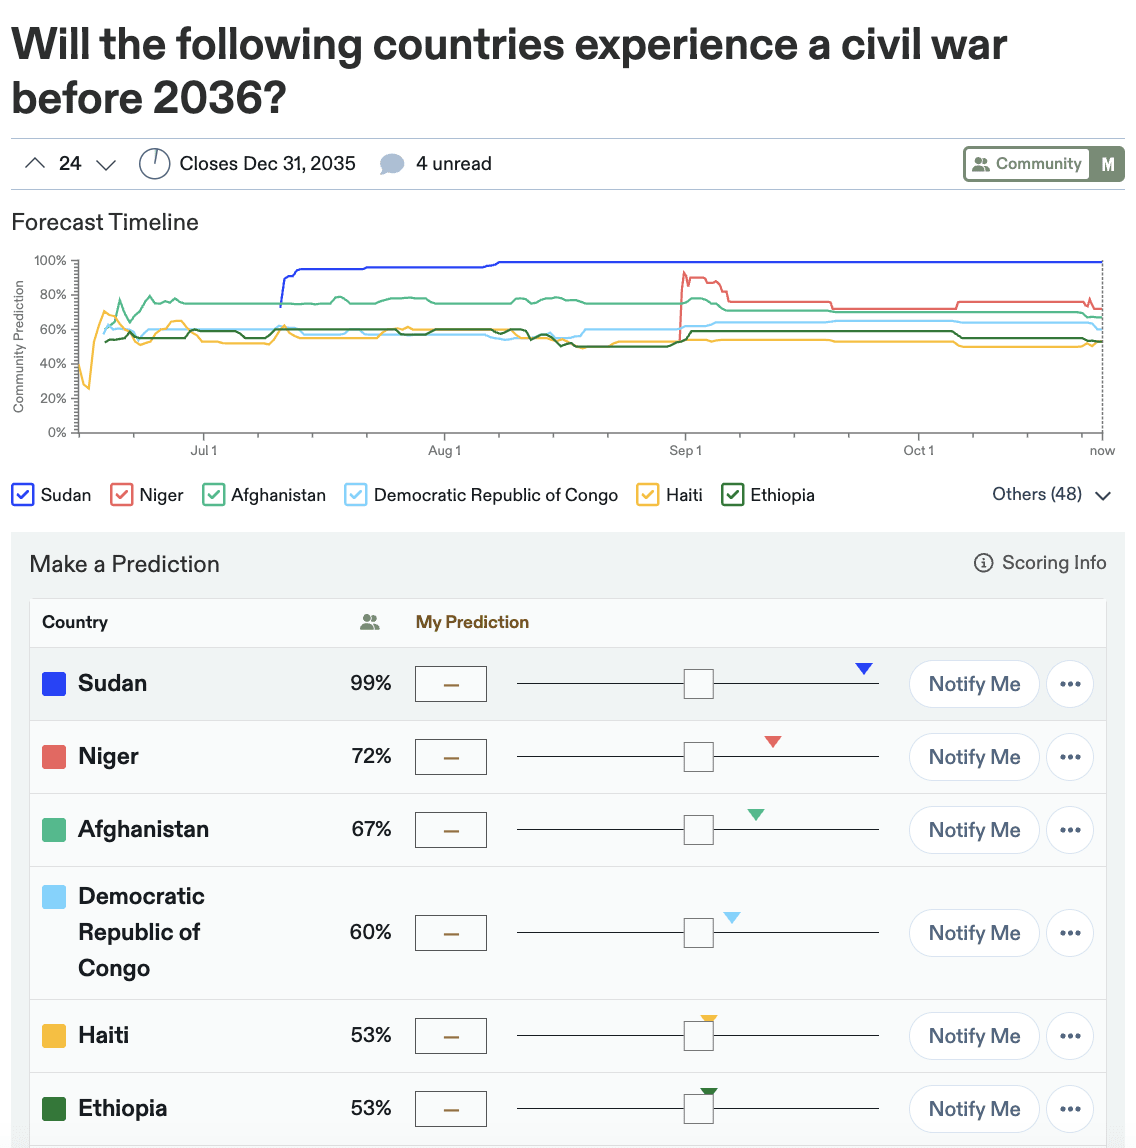The width and height of the screenshot is (1136, 1148).
Task: Toggle the Afghanistan legend checkbox
Action: point(214,495)
